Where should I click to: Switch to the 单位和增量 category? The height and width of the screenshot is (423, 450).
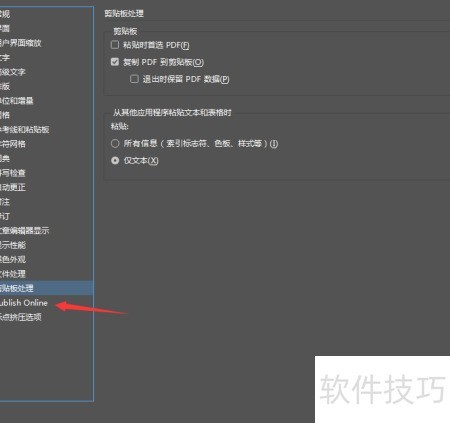(x=46, y=101)
